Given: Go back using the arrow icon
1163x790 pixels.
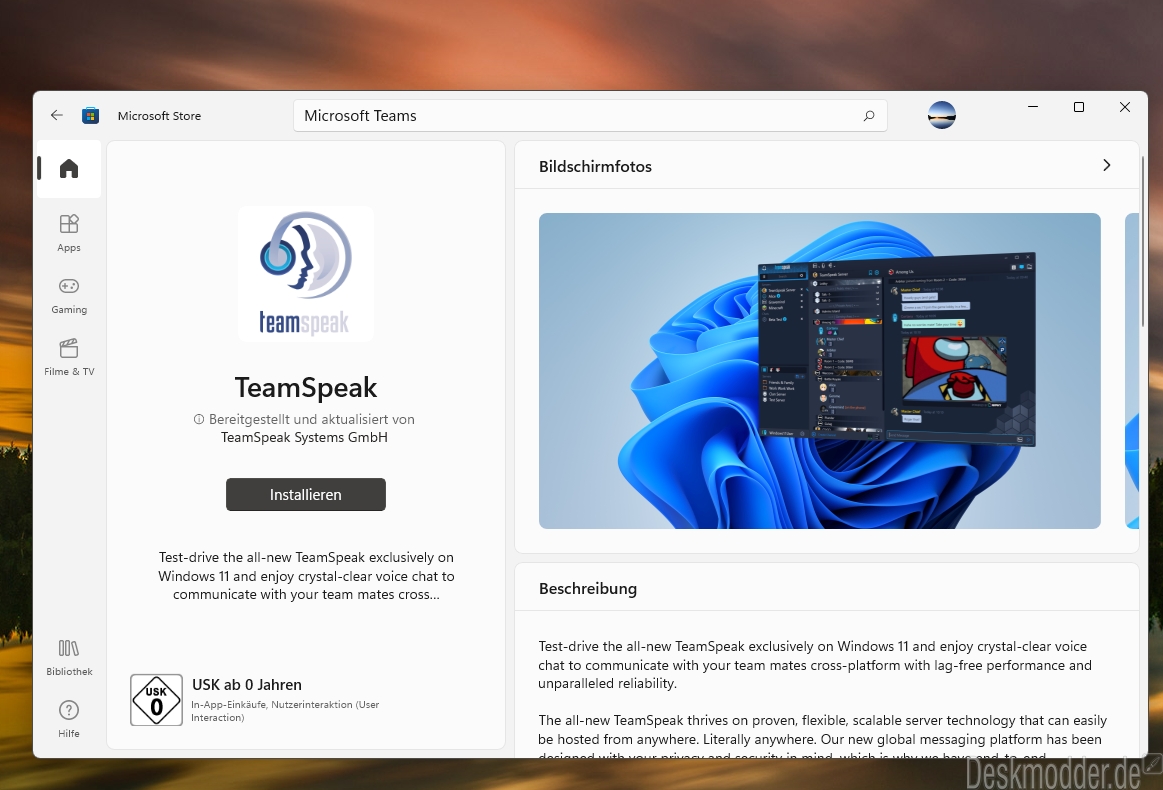Looking at the screenshot, I should pos(56,115).
